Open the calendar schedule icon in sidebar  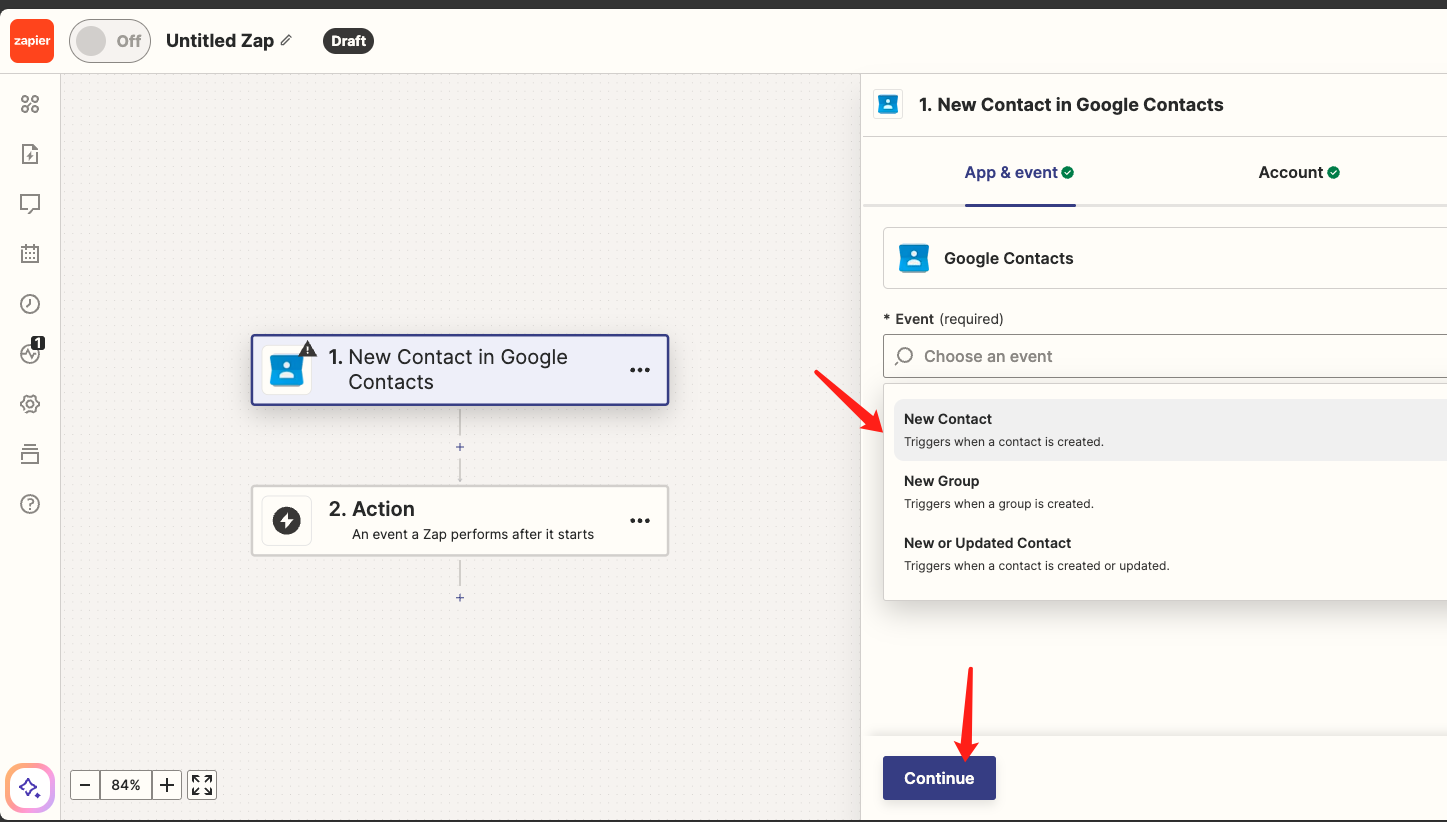coord(30,254)
